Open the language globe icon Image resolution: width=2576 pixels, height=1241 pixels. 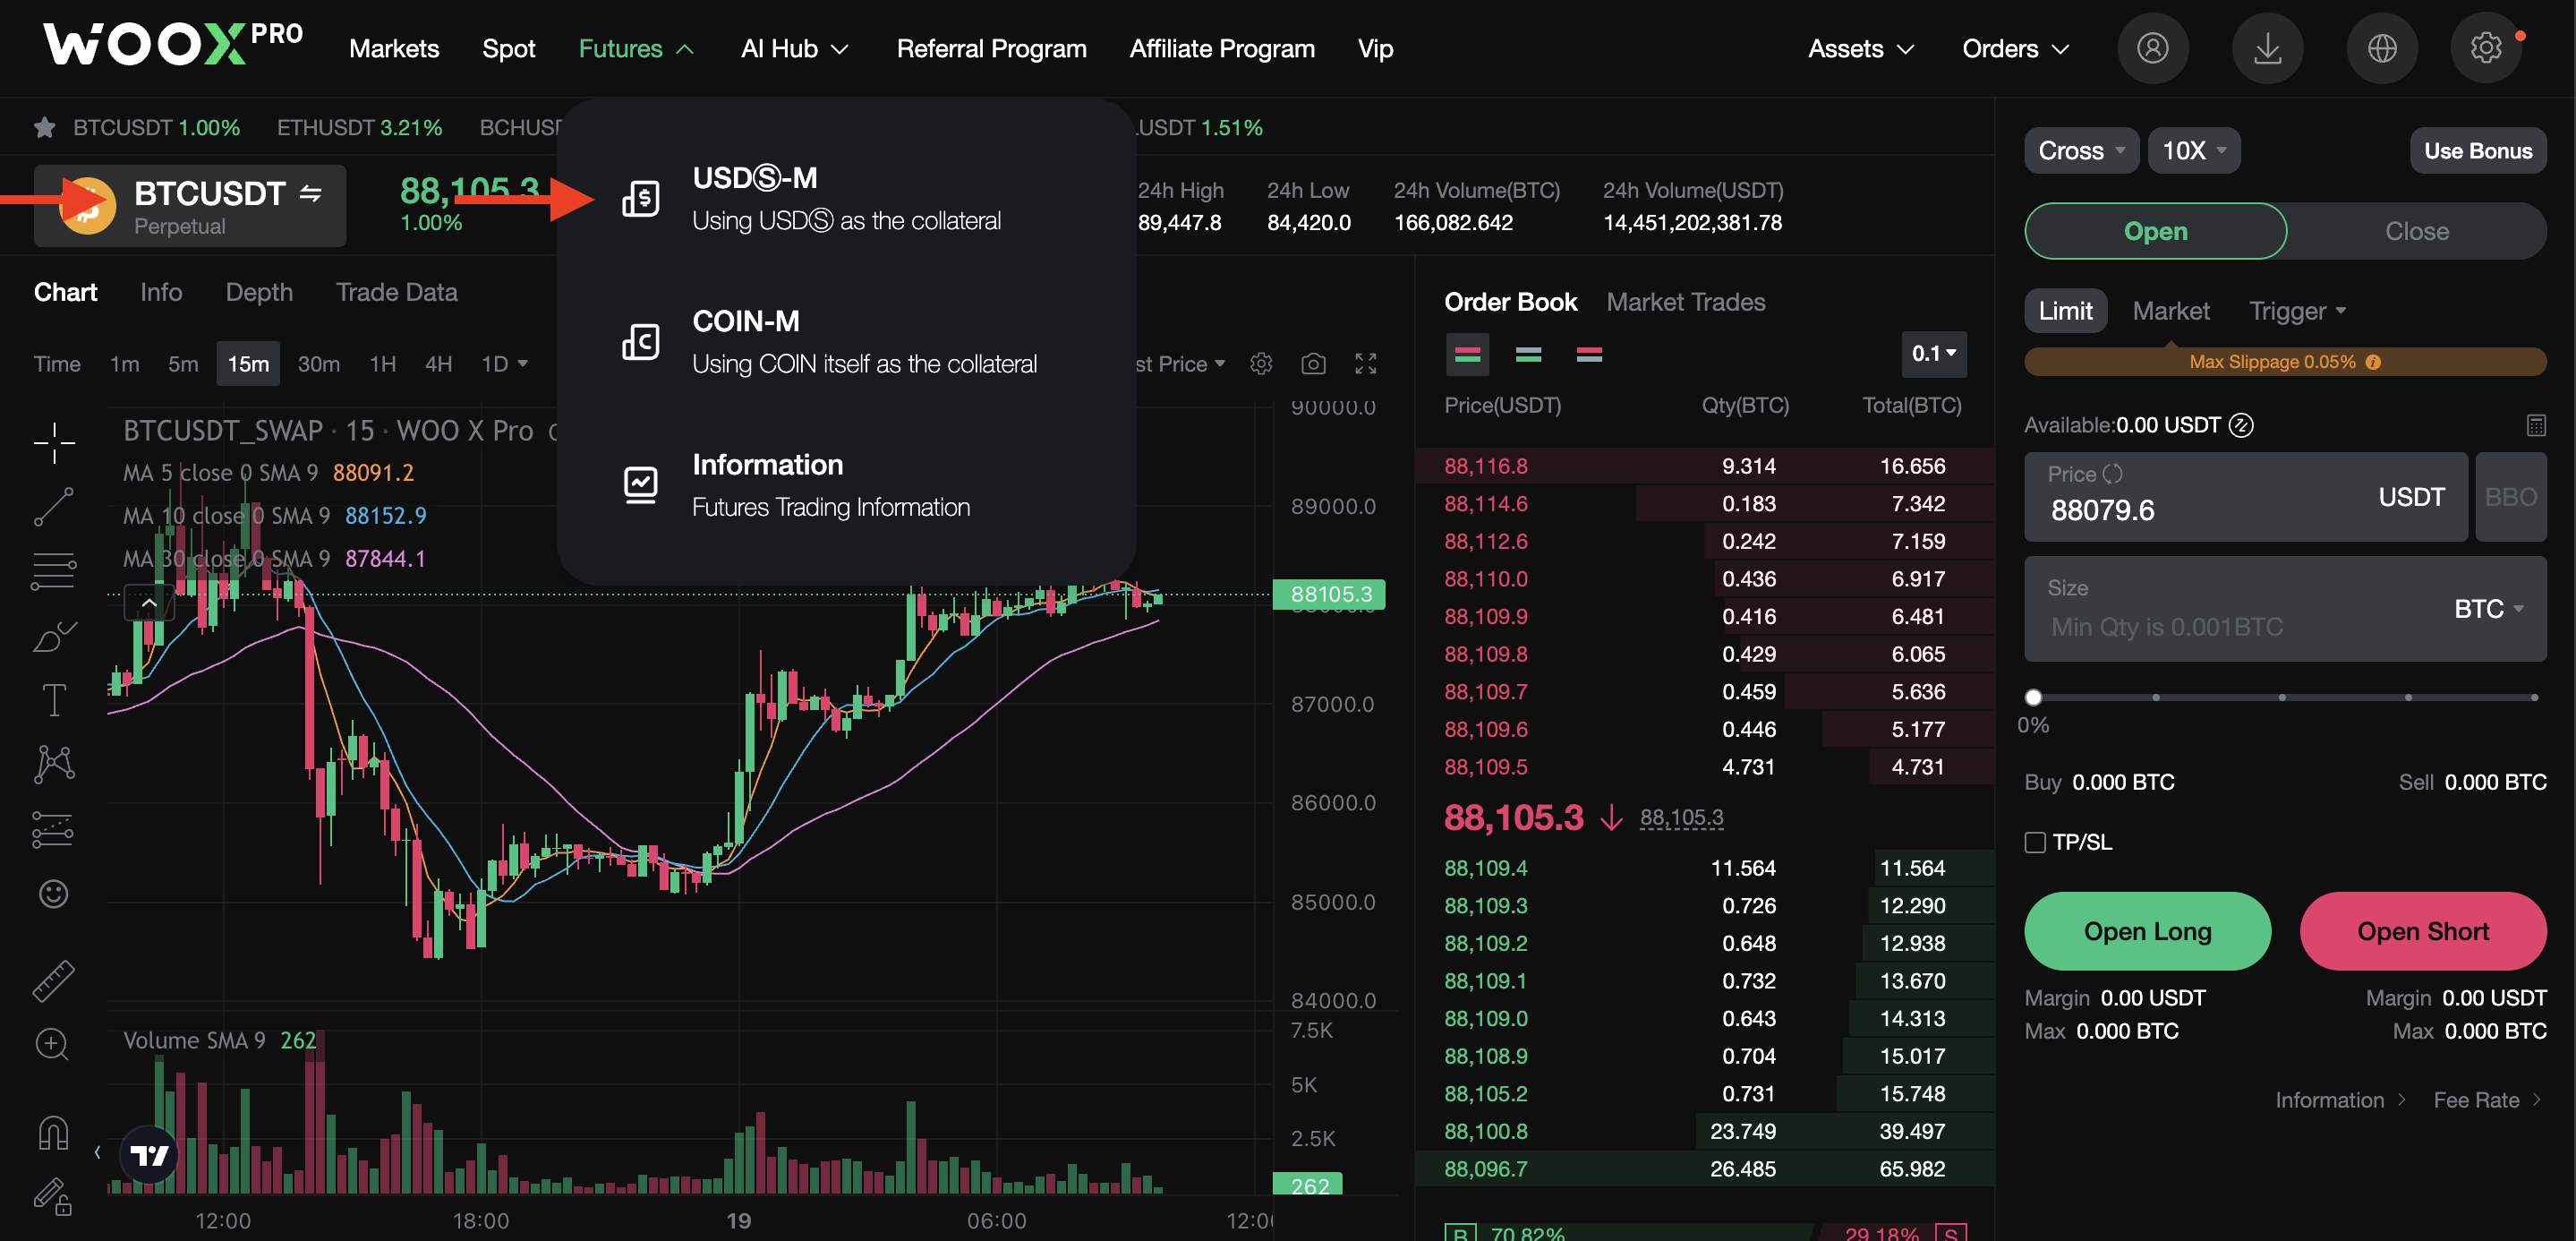2382,48
